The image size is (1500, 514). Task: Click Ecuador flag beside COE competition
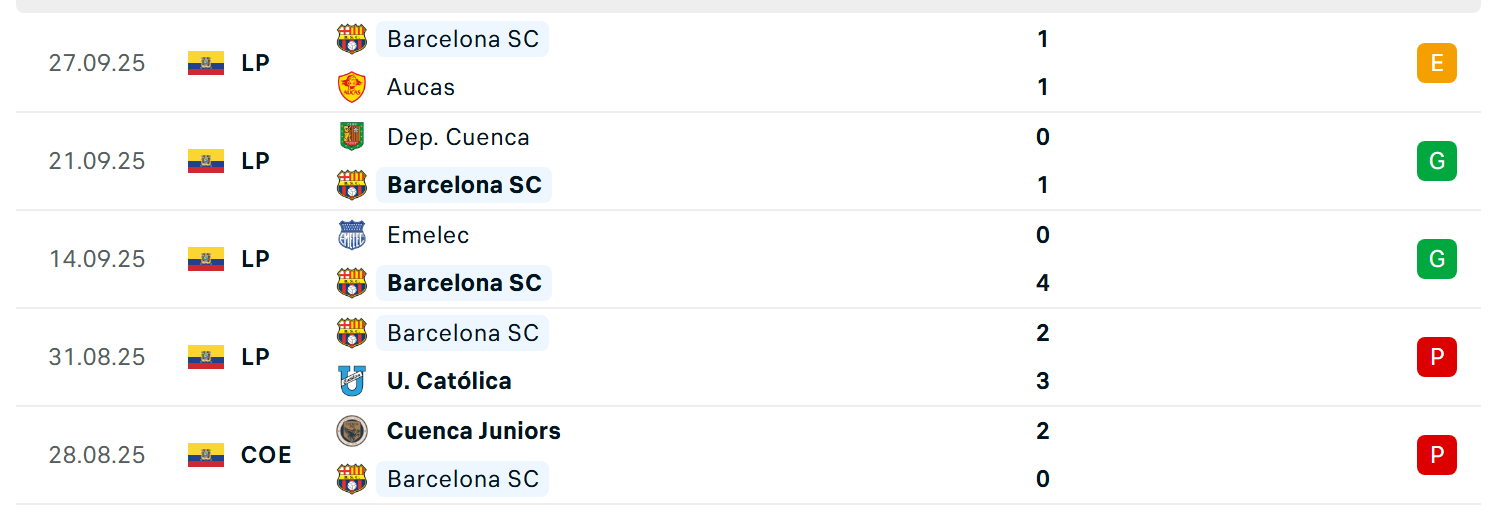coord(206,455)
